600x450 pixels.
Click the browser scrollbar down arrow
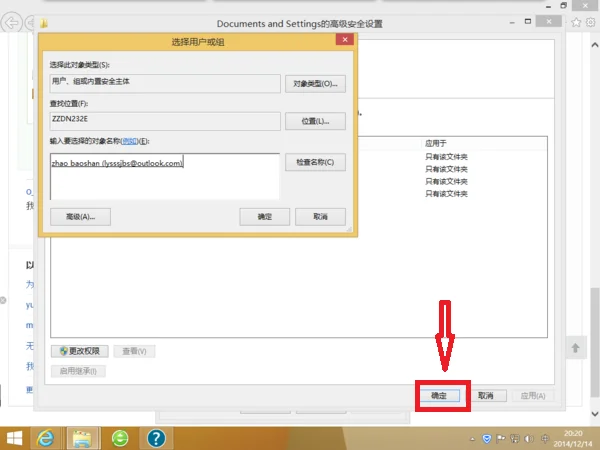coord(595,414)
